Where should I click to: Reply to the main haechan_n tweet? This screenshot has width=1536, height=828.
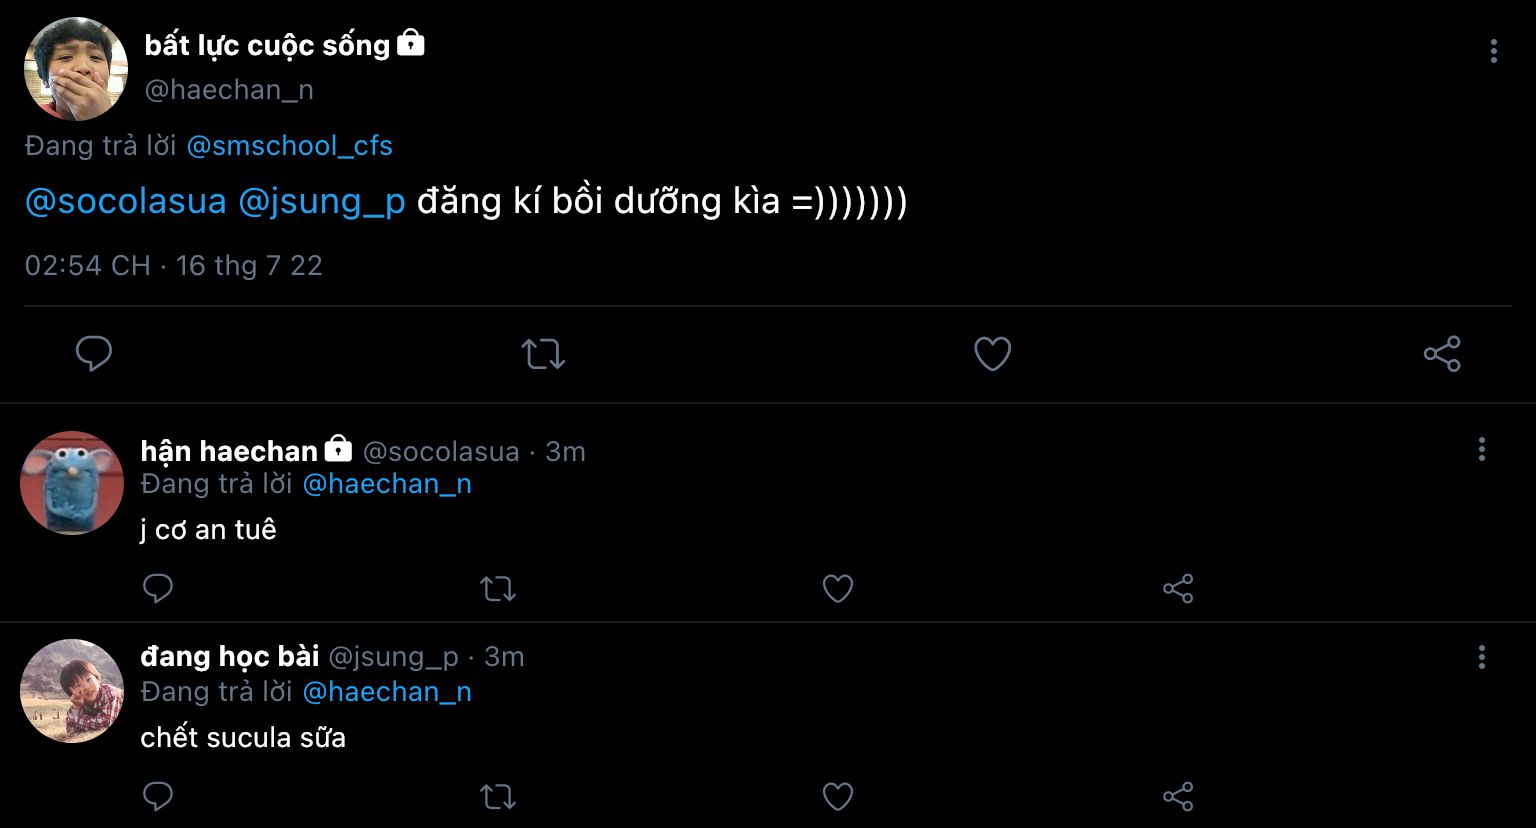tap(94, 354)
